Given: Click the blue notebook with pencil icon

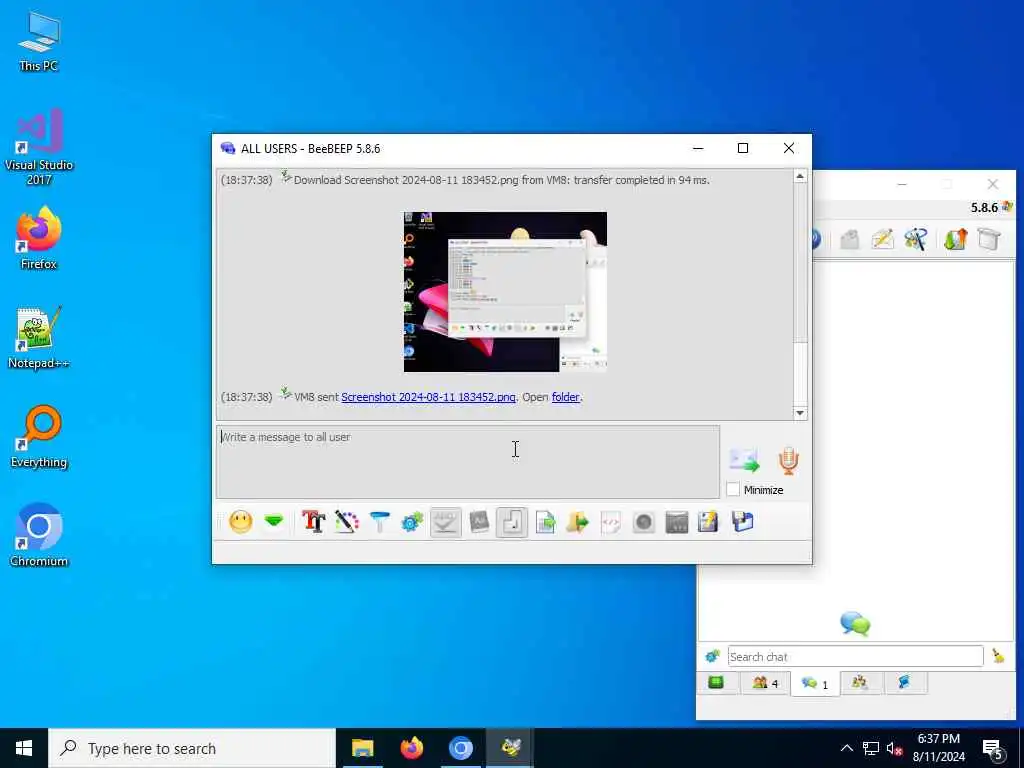Looking at the screenshot, I should [709, 522].
